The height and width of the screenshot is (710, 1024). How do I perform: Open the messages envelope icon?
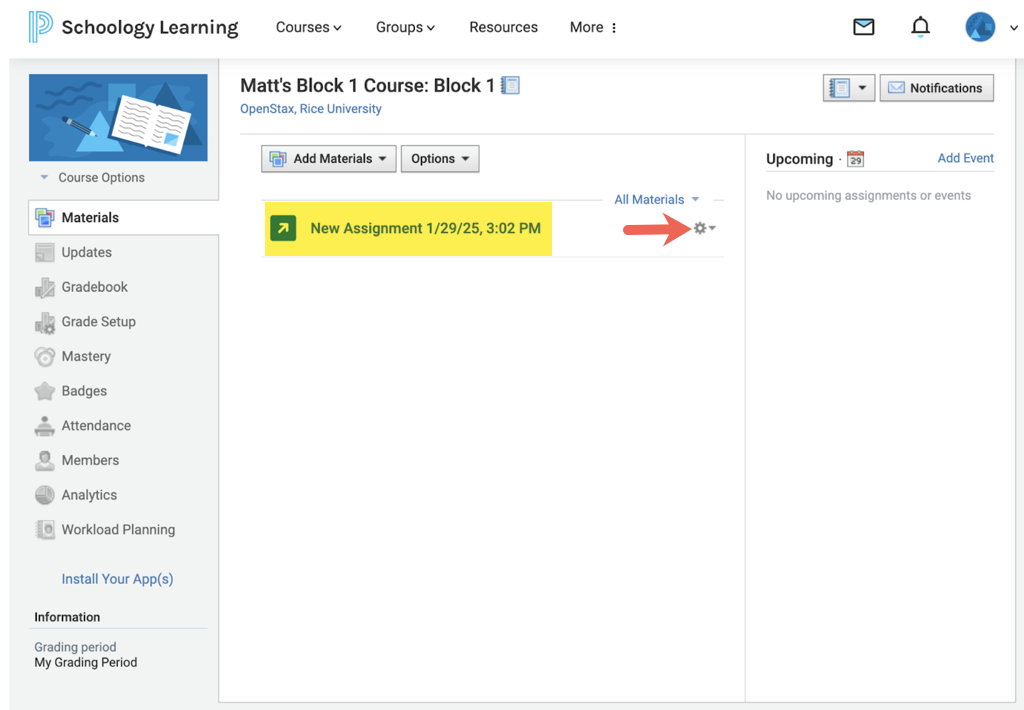pos(863,26)
